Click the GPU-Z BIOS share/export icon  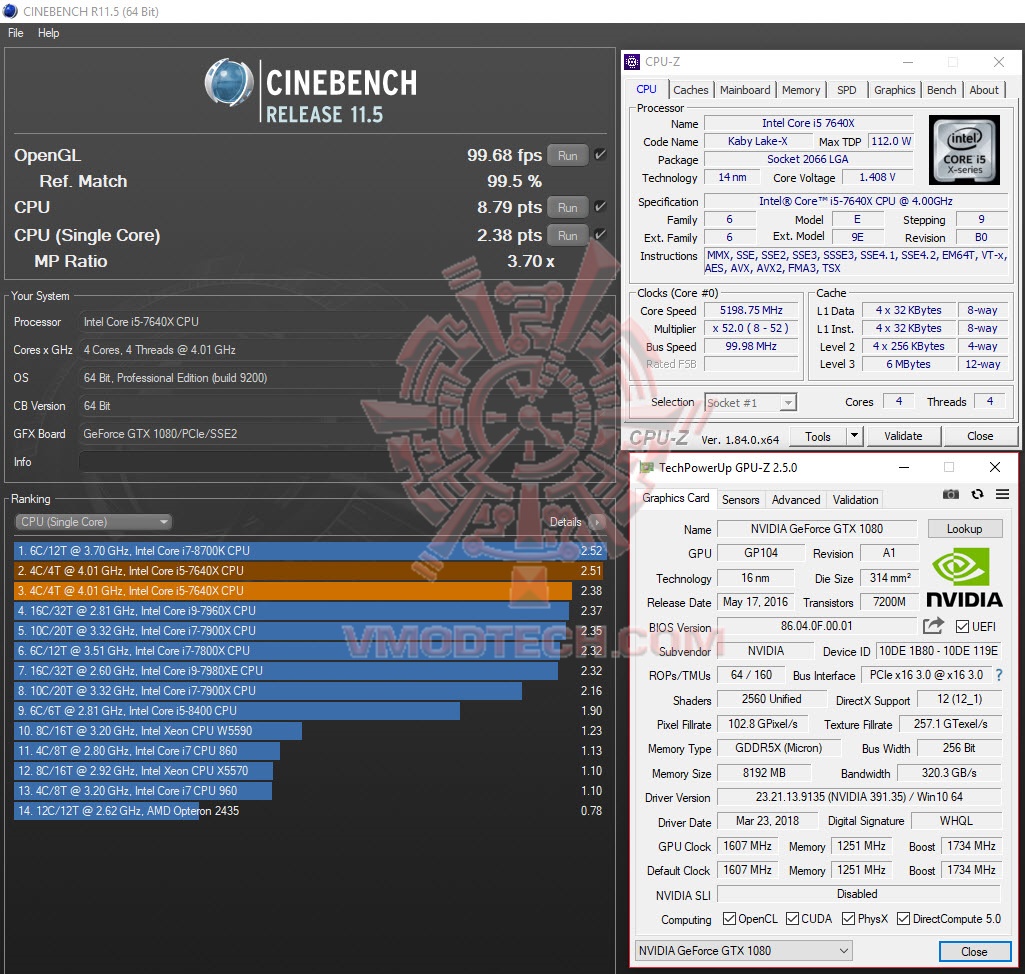coord(933,626)
